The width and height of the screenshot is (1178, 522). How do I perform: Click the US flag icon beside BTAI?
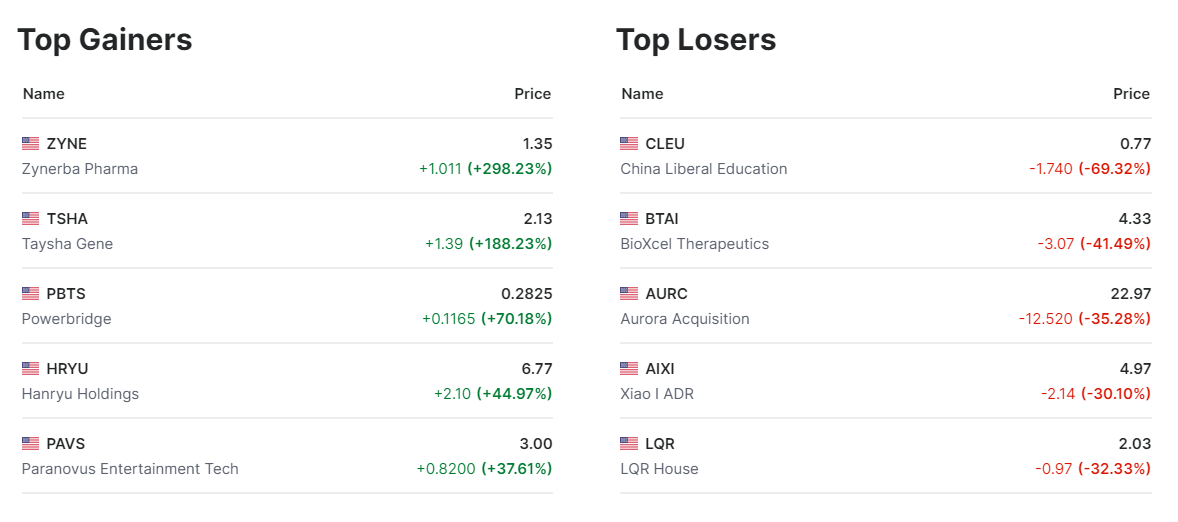(629, 219)
